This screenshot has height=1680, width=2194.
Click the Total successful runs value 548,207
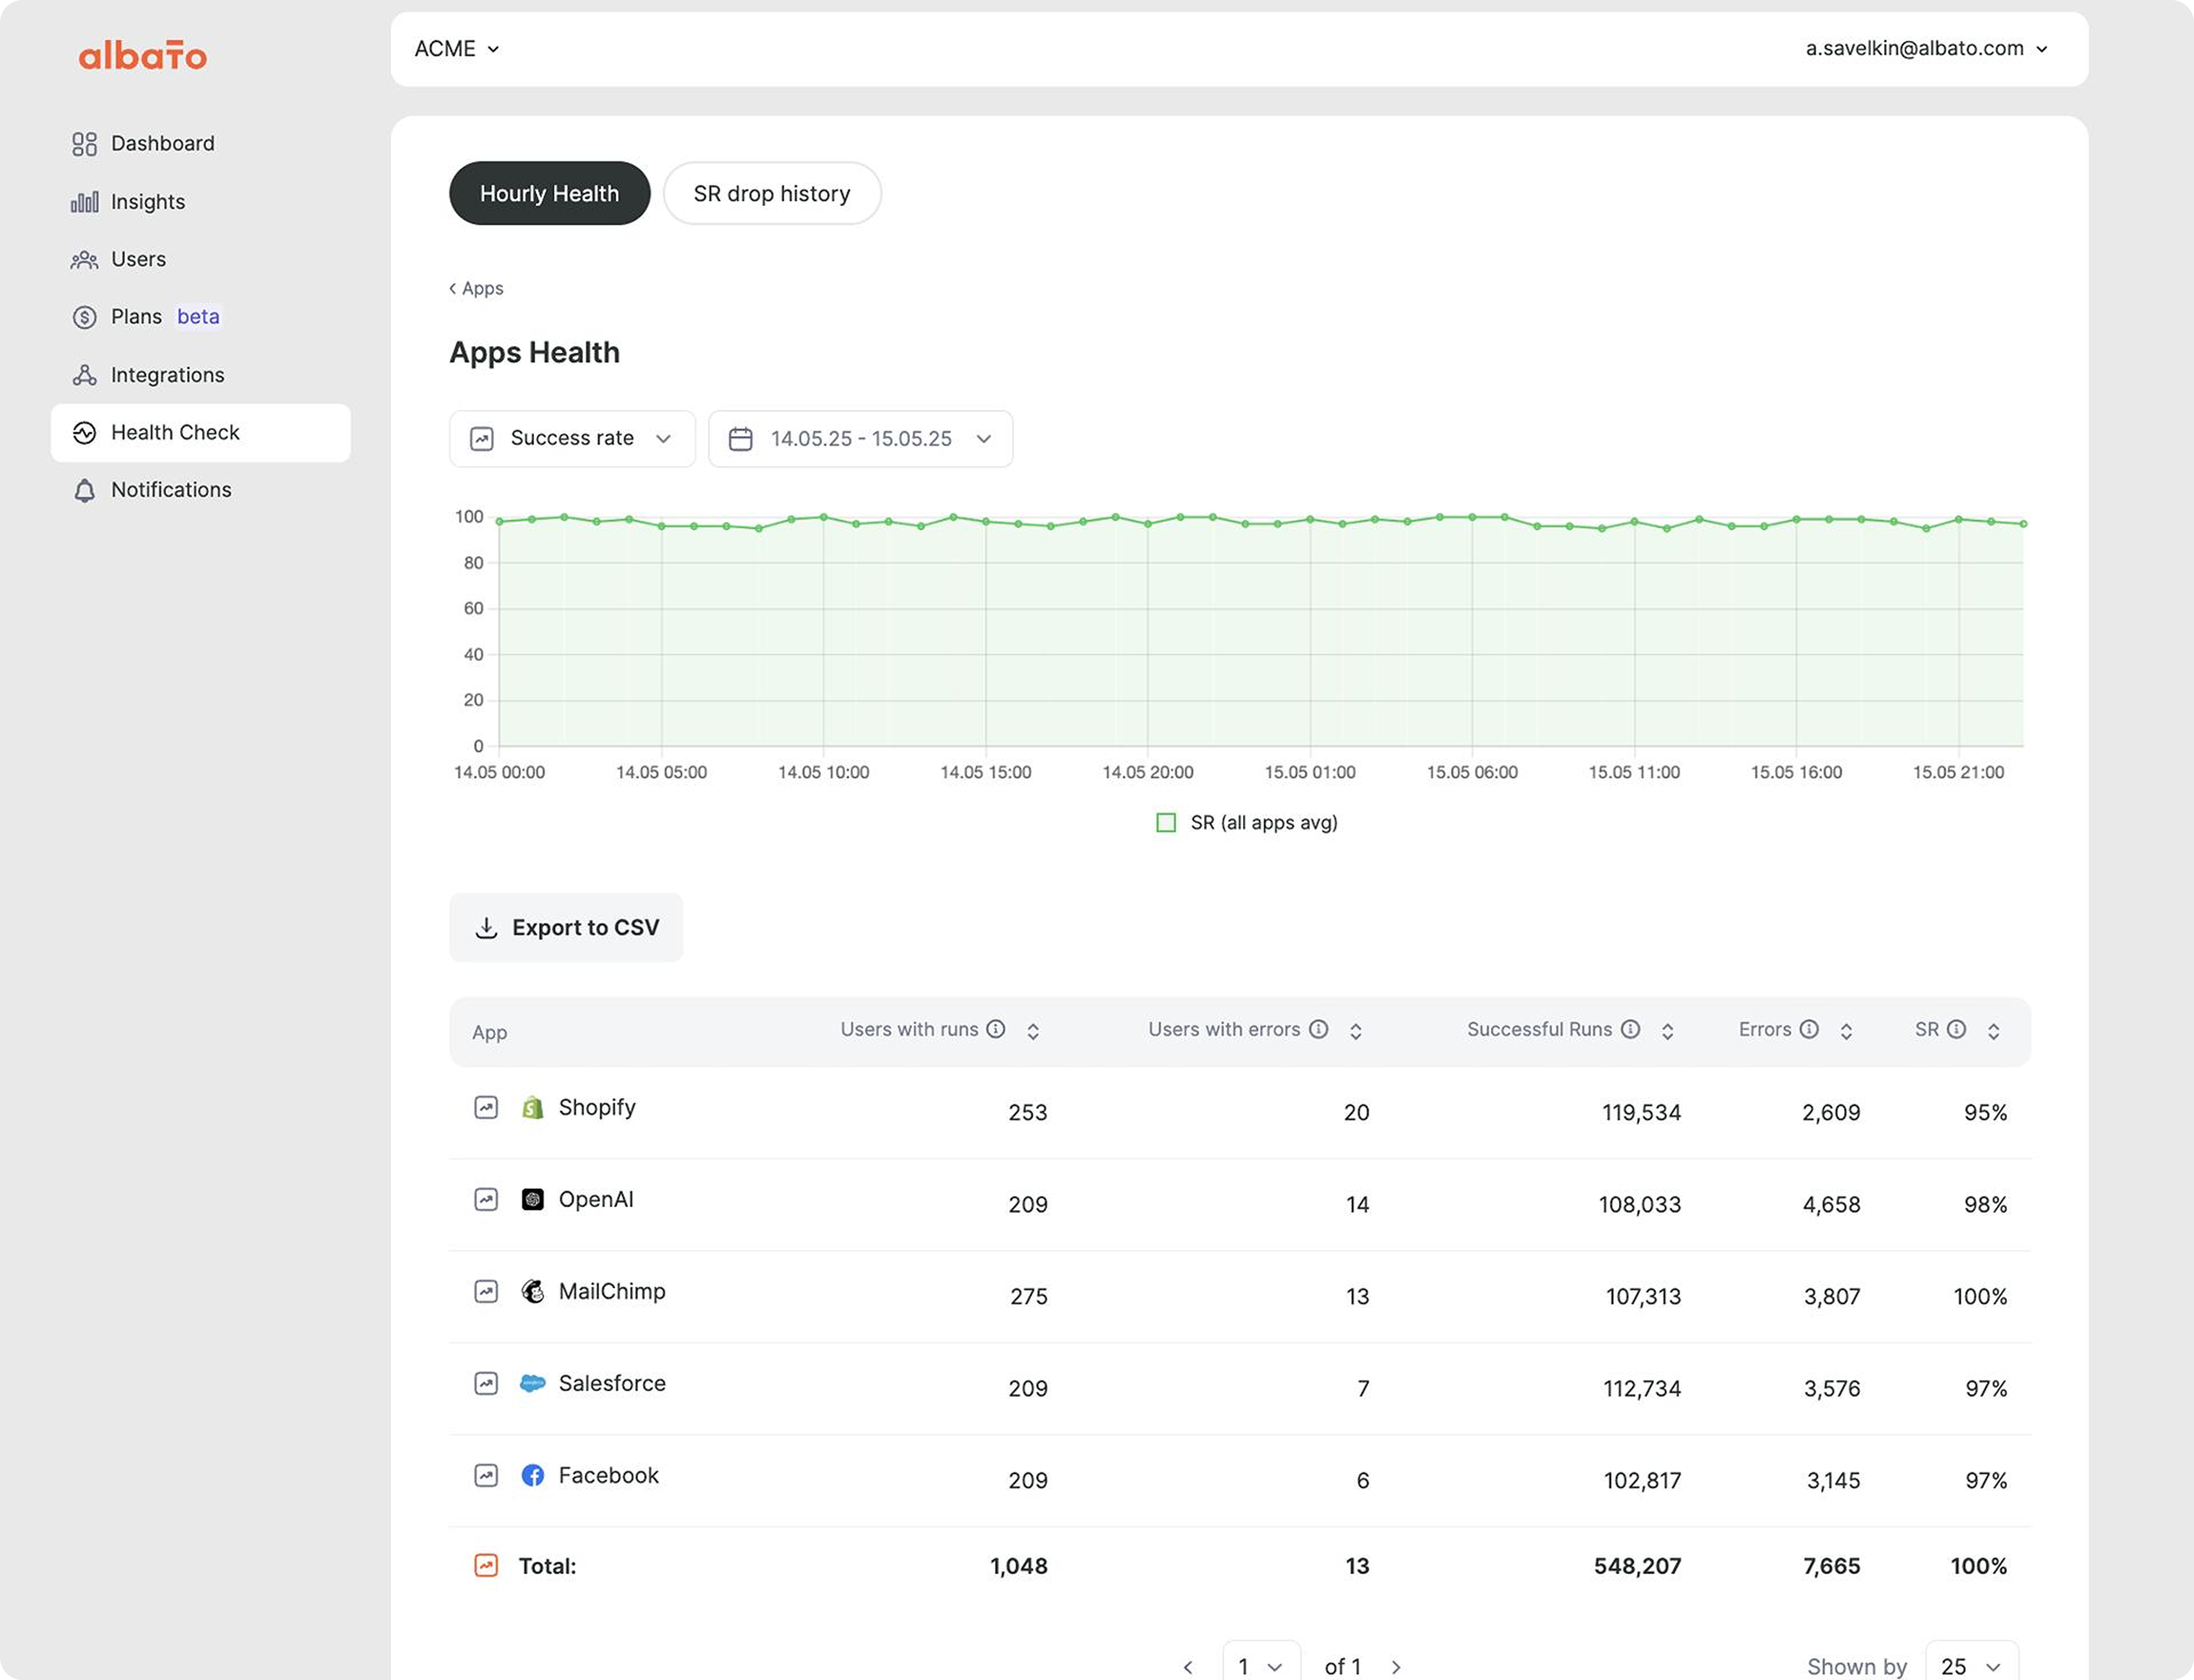(x=1638, y=1567)
